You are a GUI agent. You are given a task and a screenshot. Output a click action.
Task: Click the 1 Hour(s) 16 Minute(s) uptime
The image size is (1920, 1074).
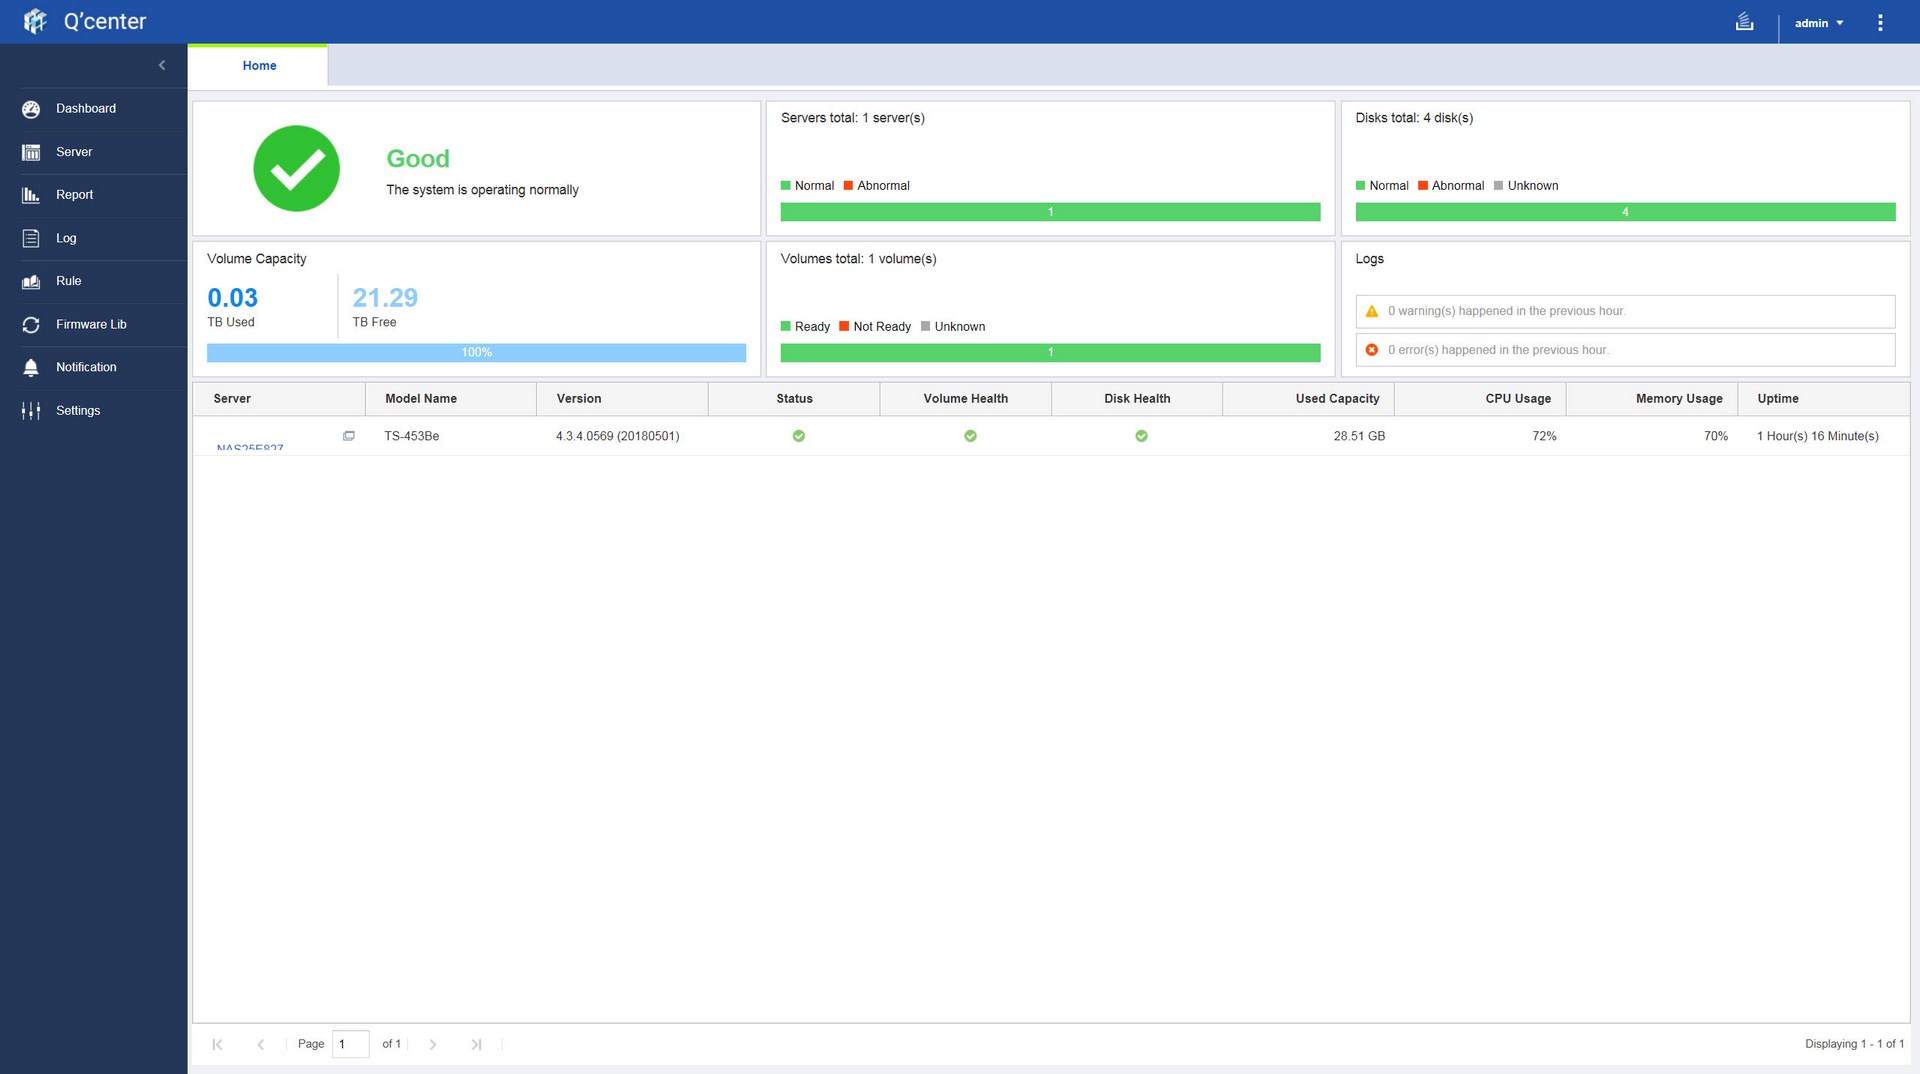point(1818,437)
